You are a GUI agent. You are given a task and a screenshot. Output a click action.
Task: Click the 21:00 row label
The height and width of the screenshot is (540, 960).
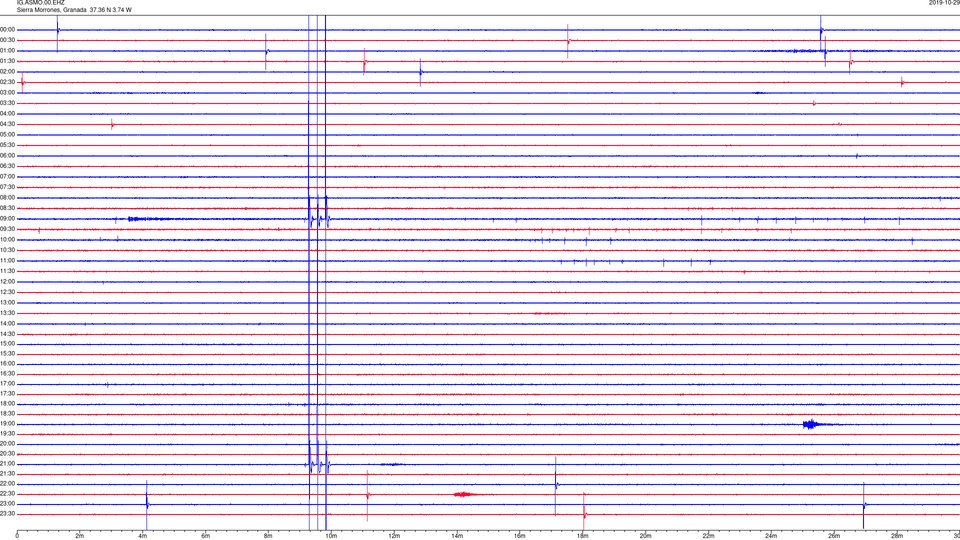(8, 464)
